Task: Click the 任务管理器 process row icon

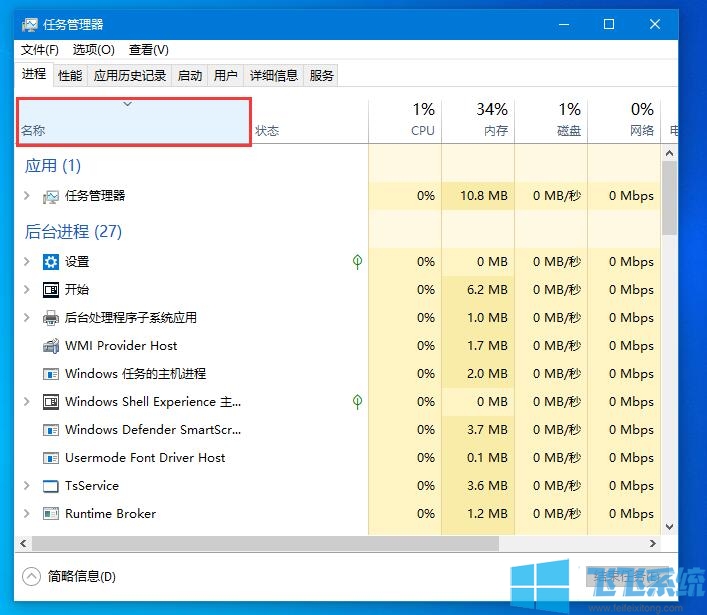Action: pos(50,197)
